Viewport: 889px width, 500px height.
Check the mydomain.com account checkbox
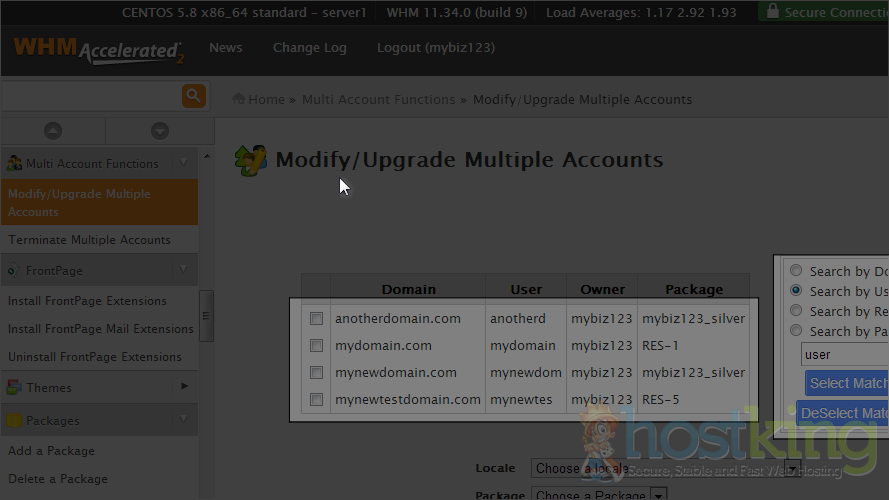tap(316, 346)
